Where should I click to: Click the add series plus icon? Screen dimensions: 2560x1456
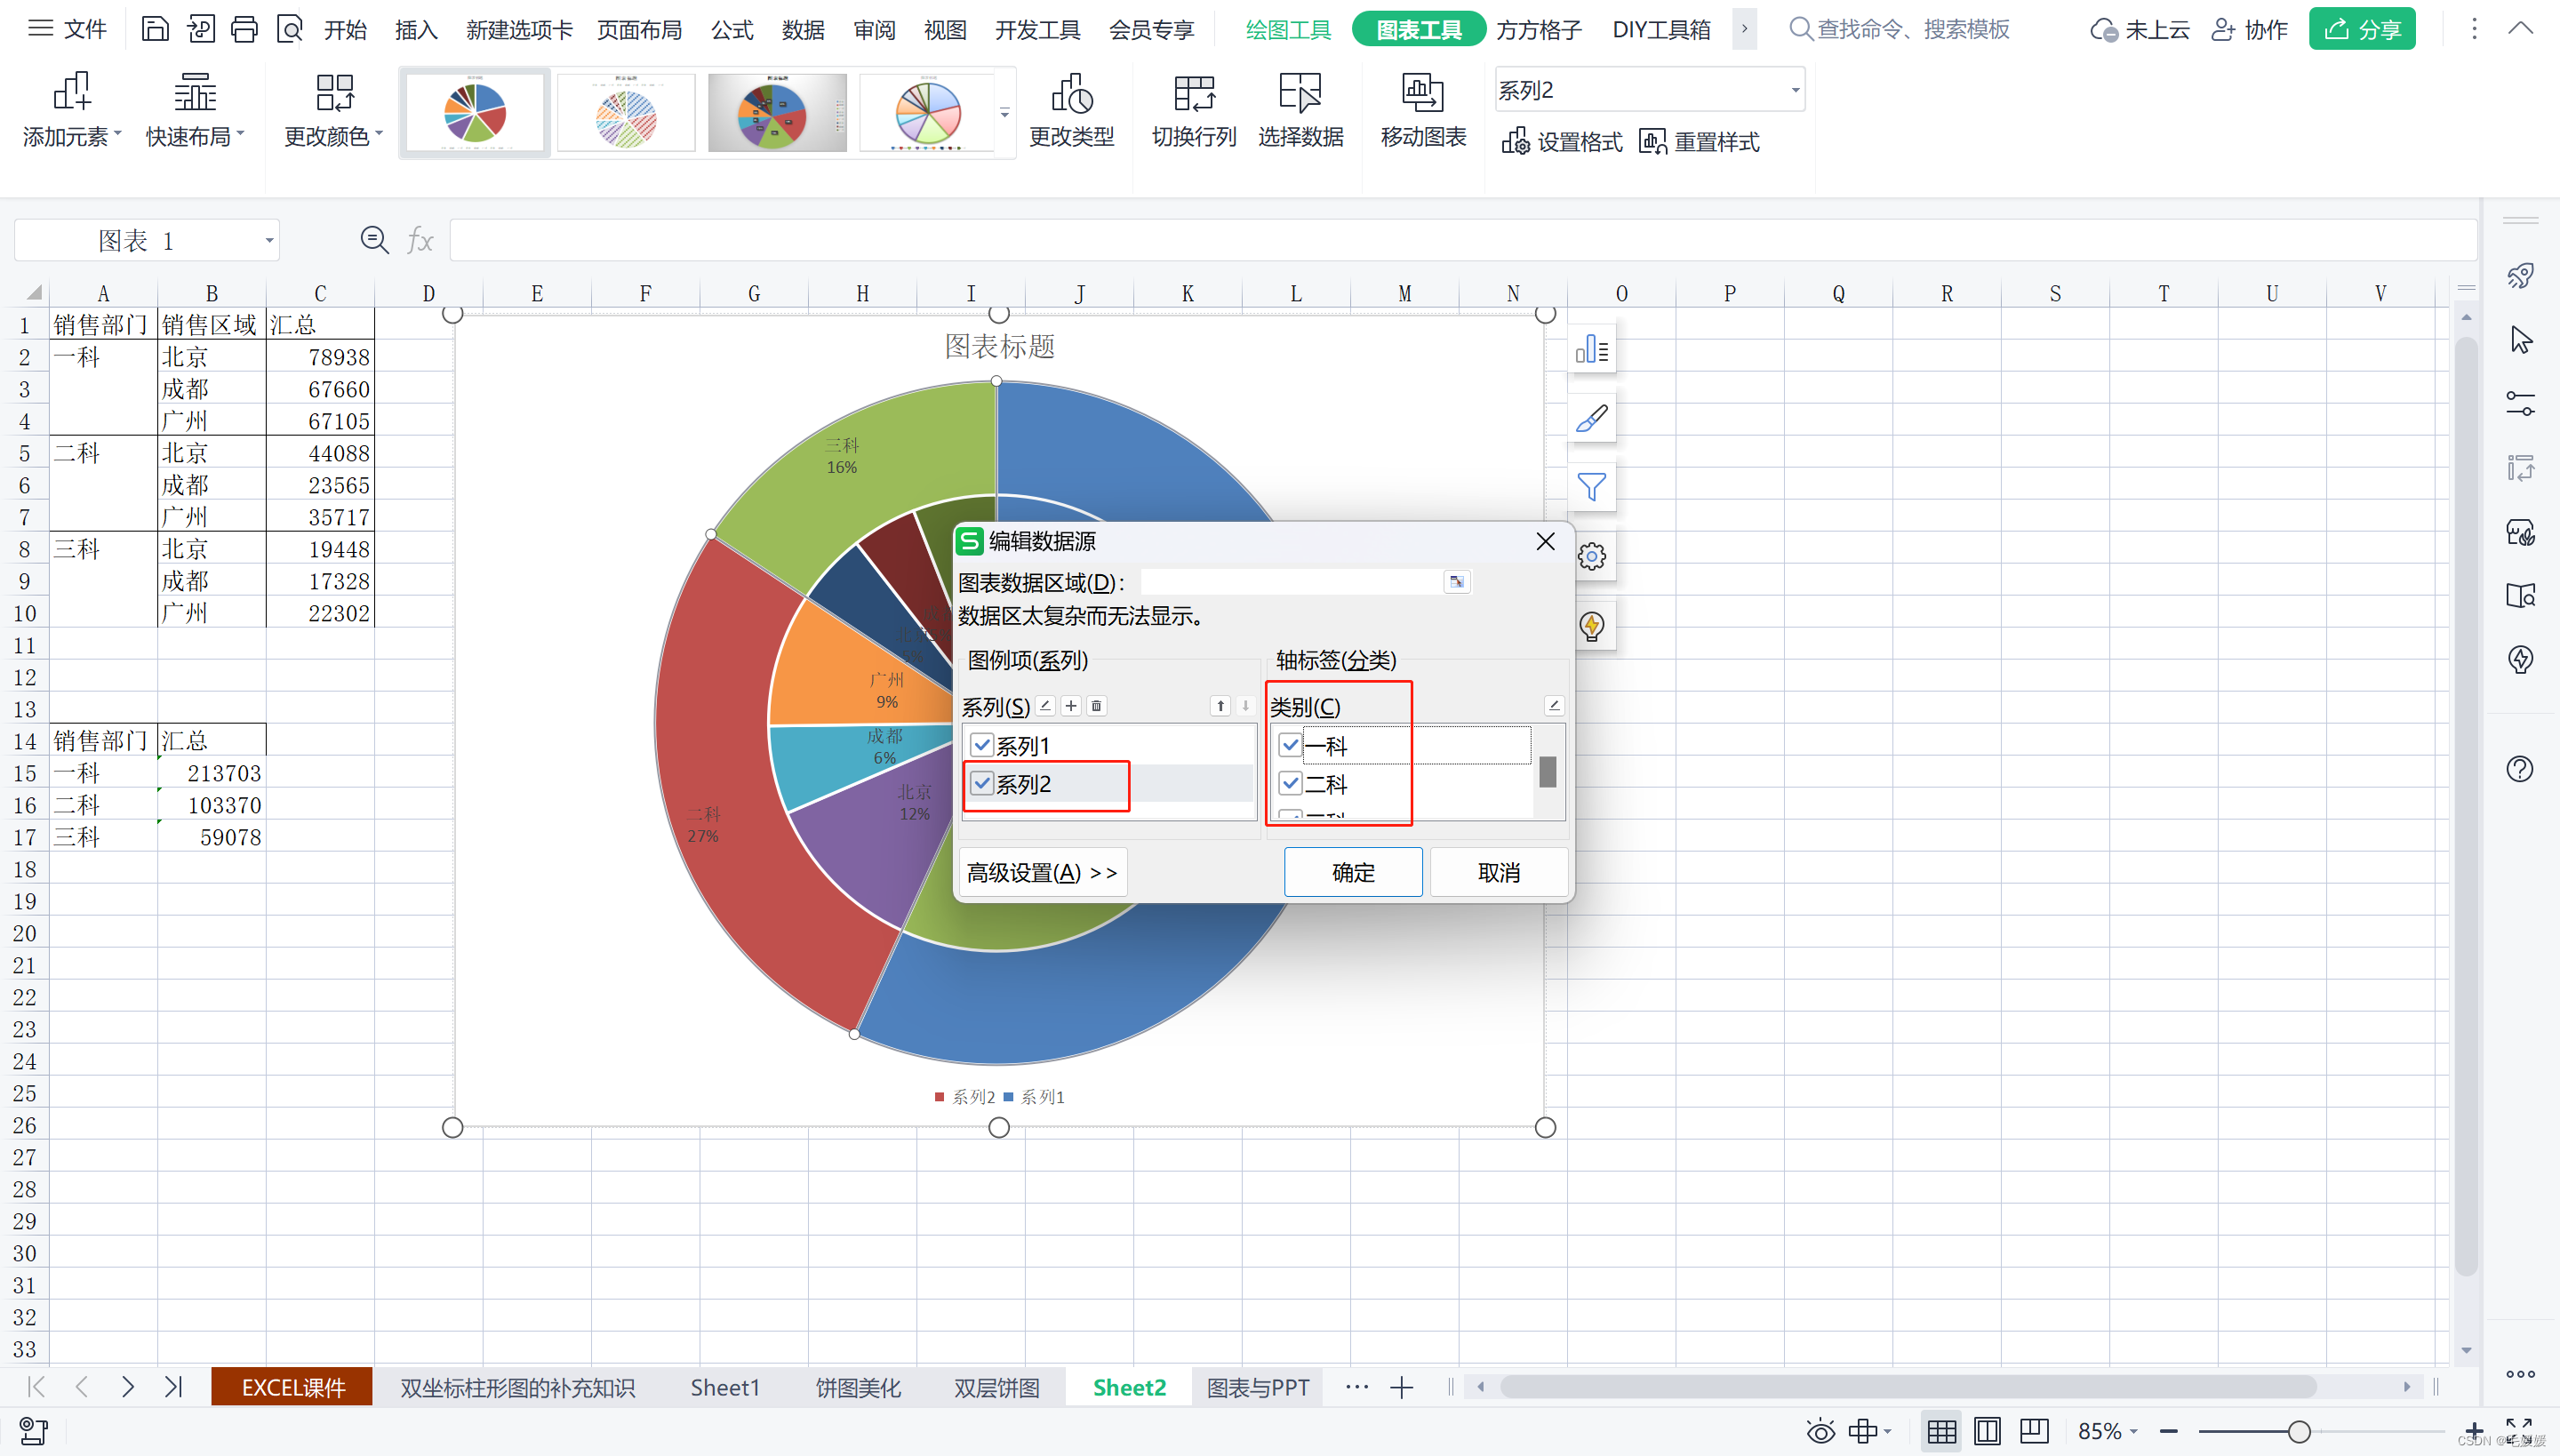[1071, 706]
